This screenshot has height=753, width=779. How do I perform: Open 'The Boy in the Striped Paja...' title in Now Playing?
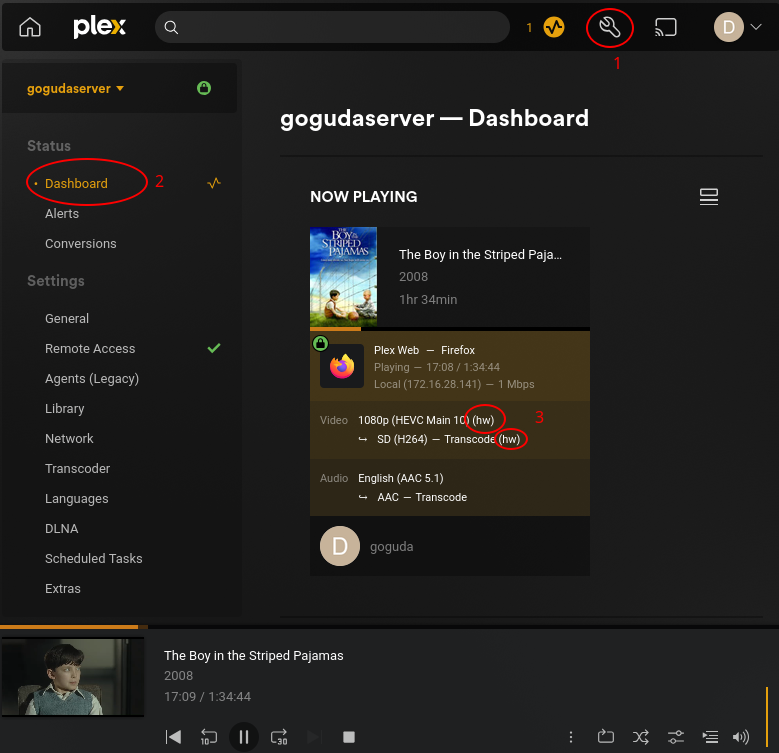(x=480, y=254)
